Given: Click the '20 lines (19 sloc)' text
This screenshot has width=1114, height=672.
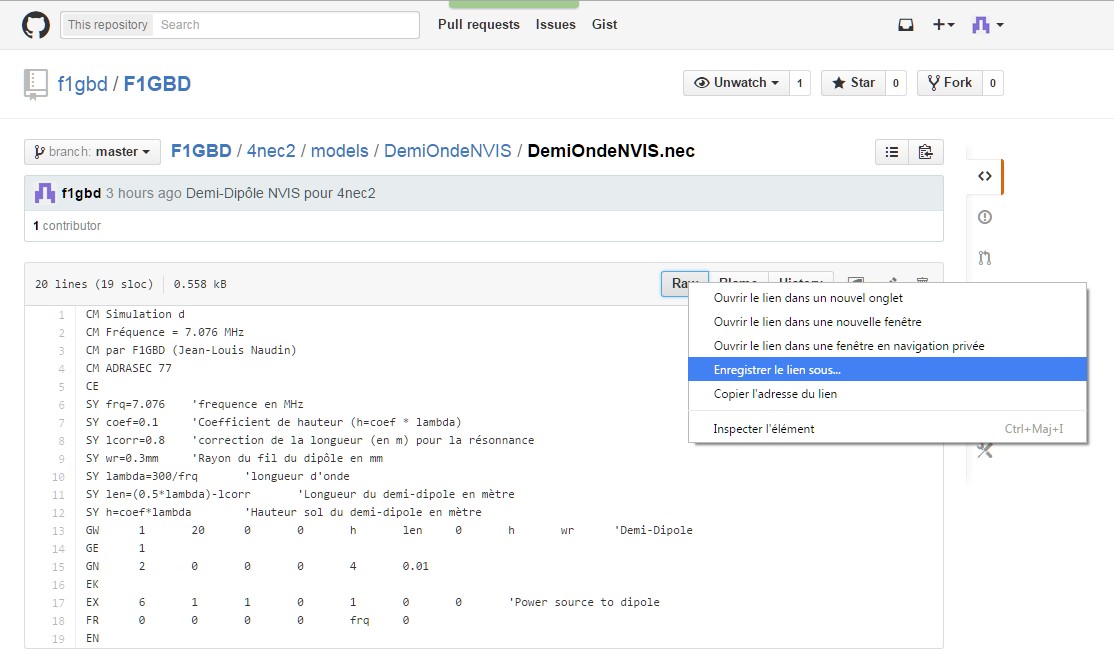Looking at the screenshot, I should 94,284.
